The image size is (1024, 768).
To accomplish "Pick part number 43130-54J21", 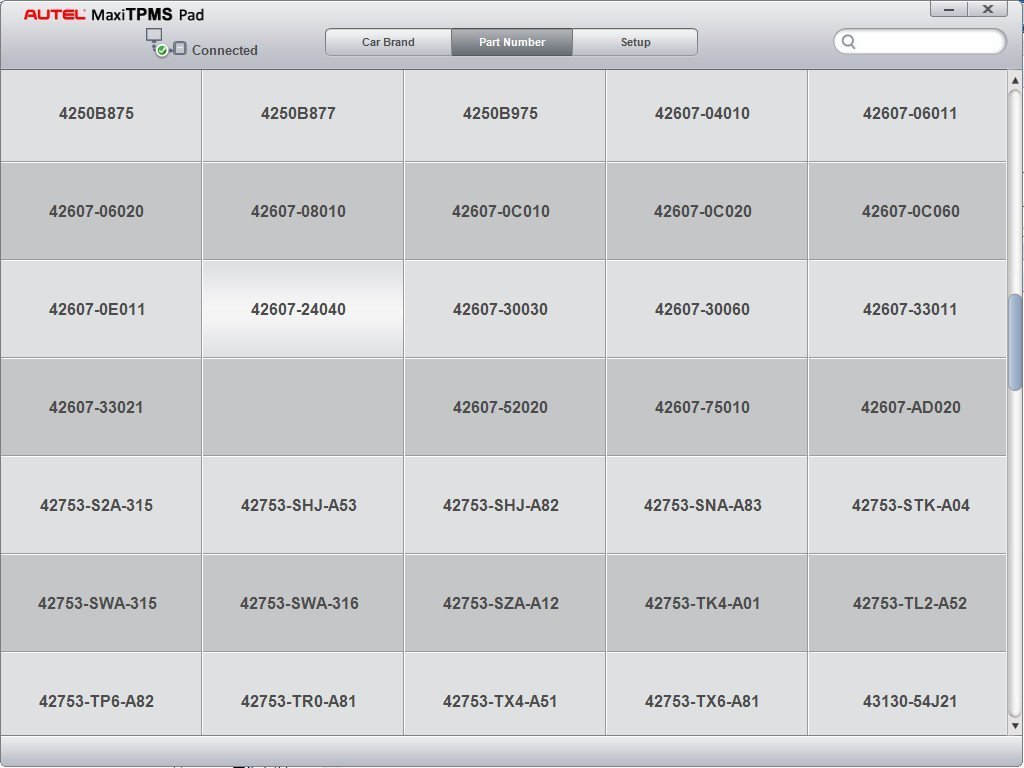I will [909, 702].
